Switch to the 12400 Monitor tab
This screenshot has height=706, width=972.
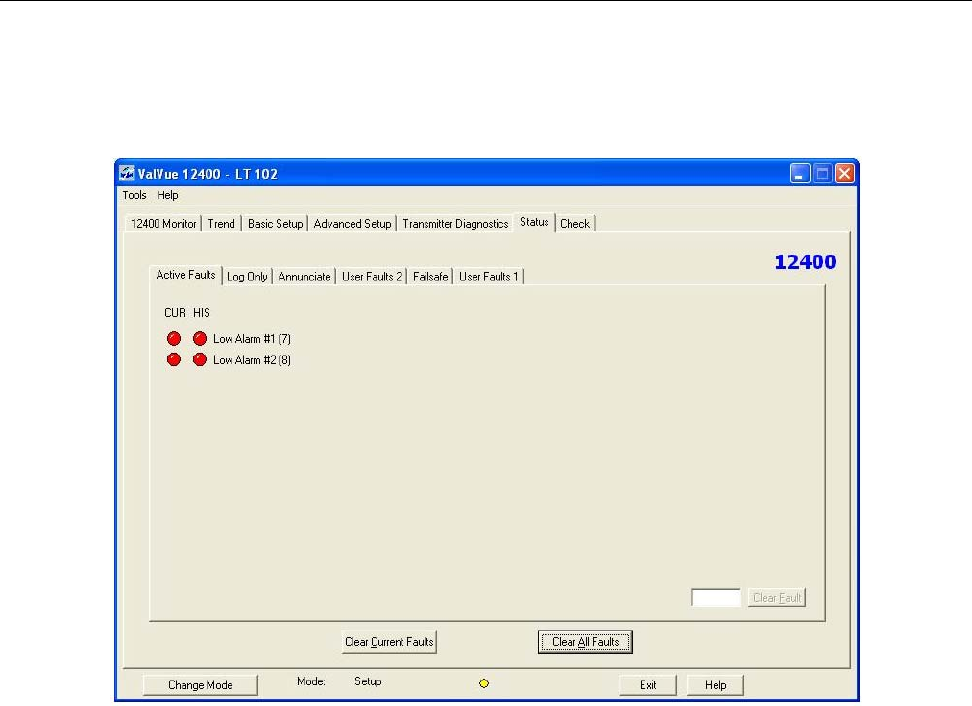[x=164, y=224]
